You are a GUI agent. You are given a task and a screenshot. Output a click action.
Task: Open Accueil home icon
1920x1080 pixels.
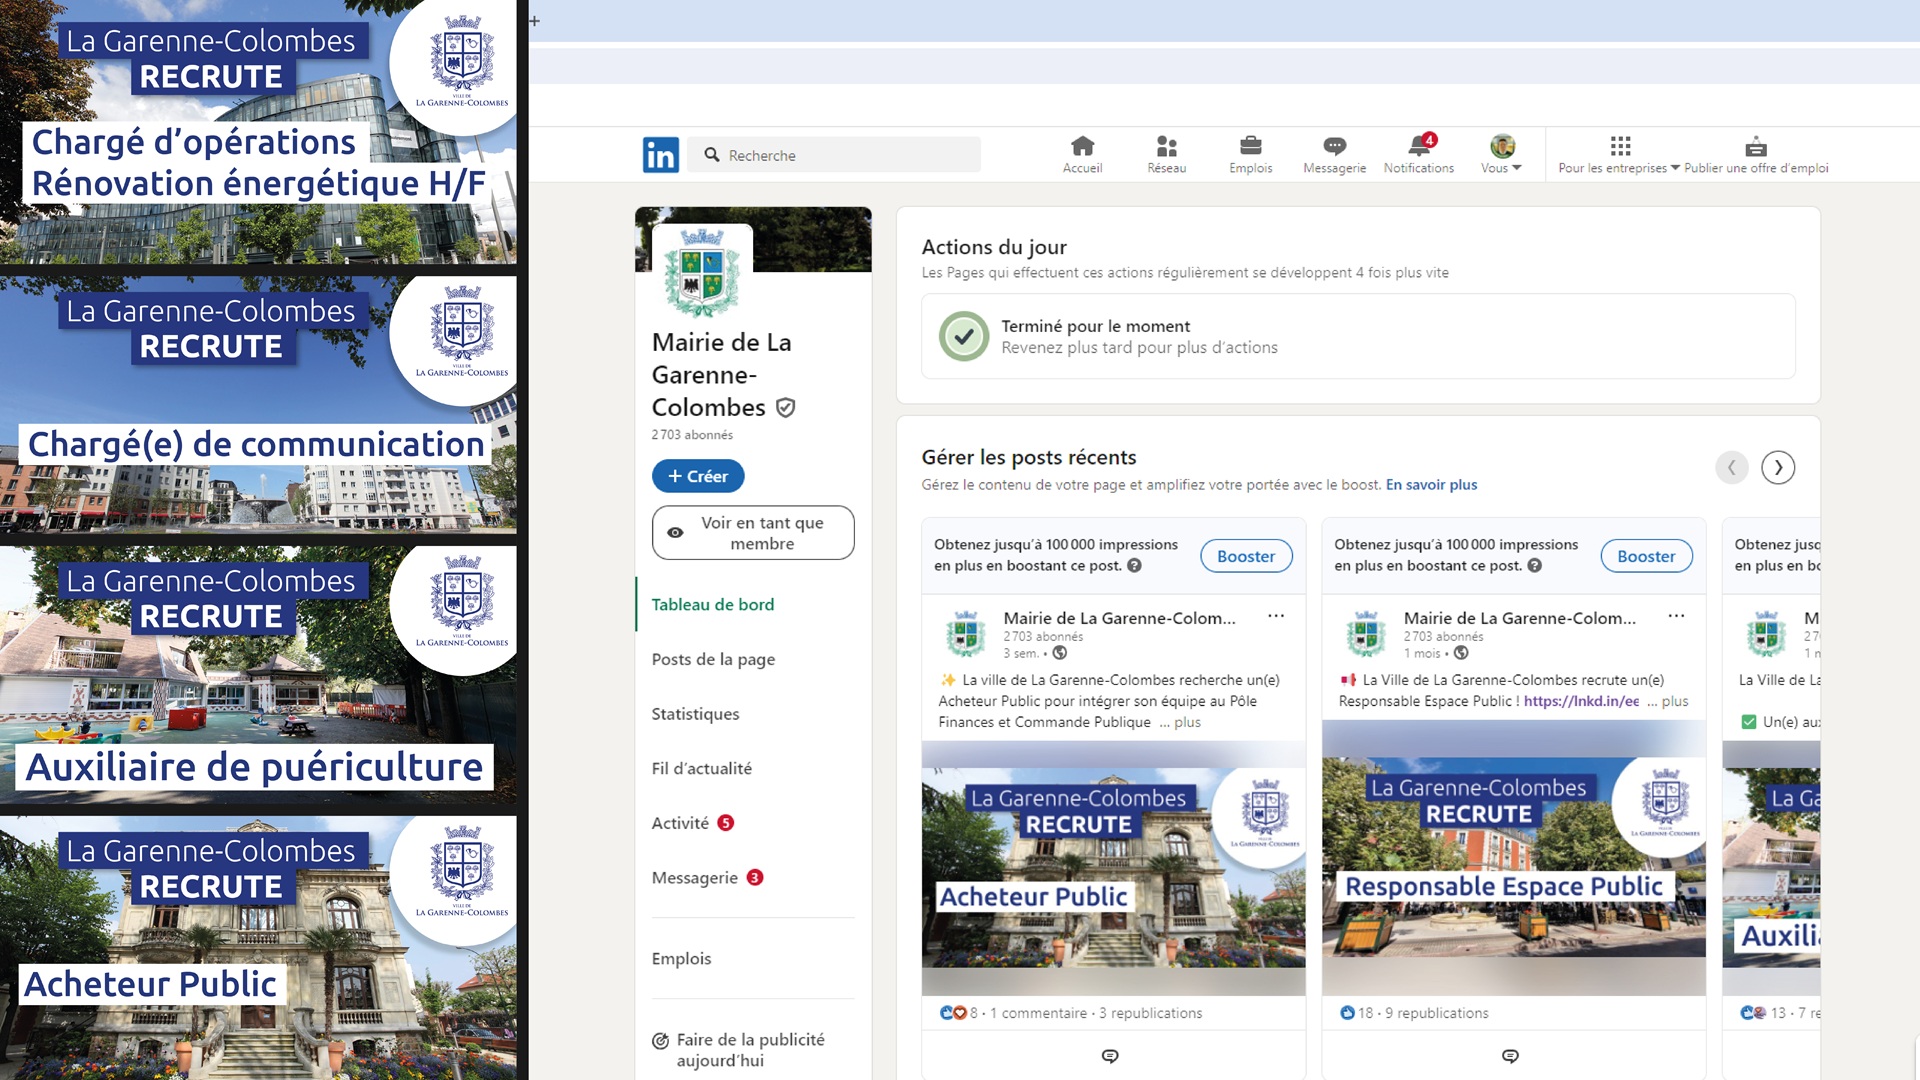click(x=1082, y=146)
